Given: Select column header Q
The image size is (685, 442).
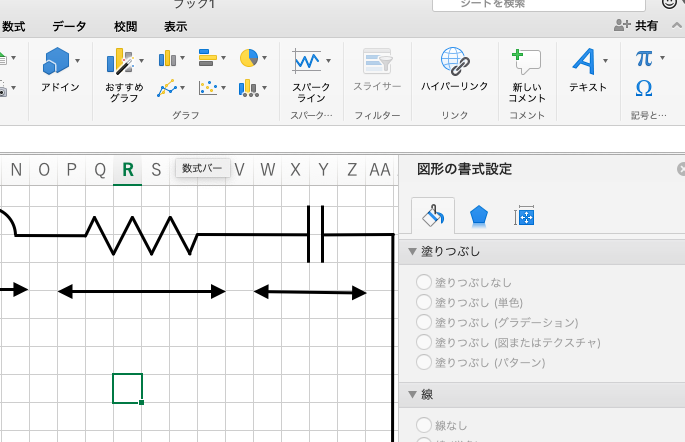Looking at the screenshot, I should [100, 169].
